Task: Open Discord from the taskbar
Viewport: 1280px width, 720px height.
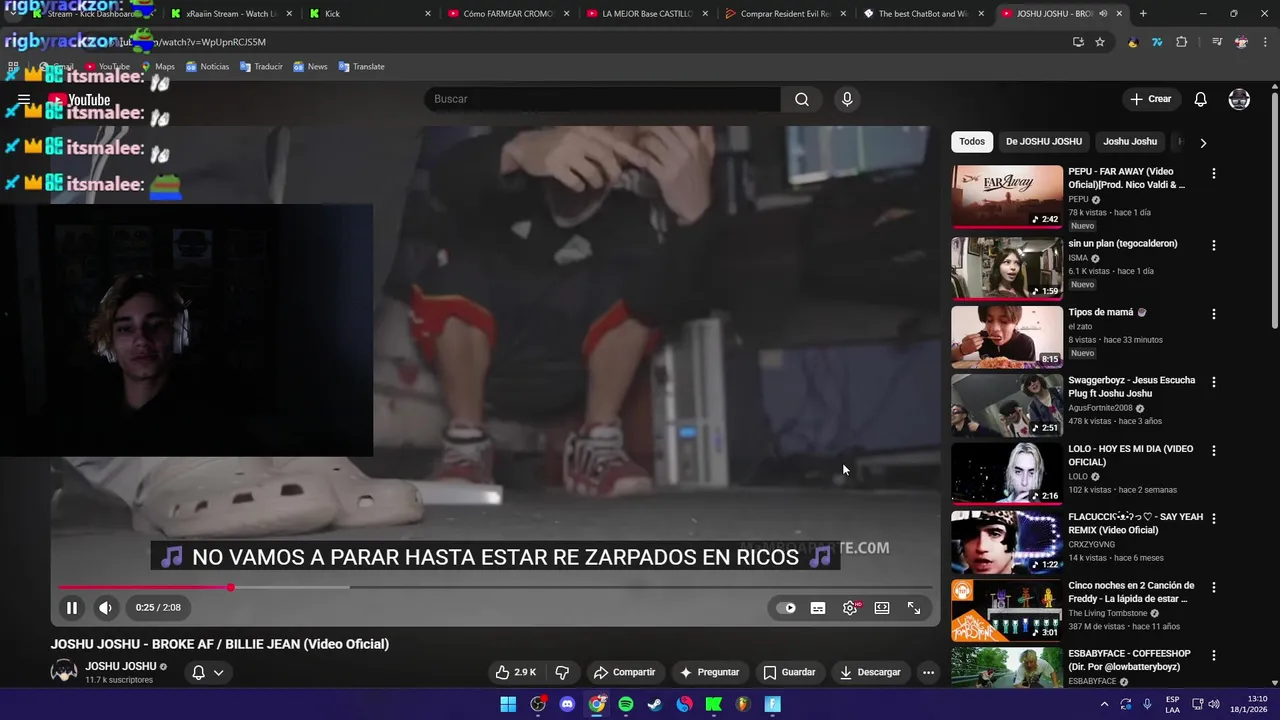Action: coord(567,704)
